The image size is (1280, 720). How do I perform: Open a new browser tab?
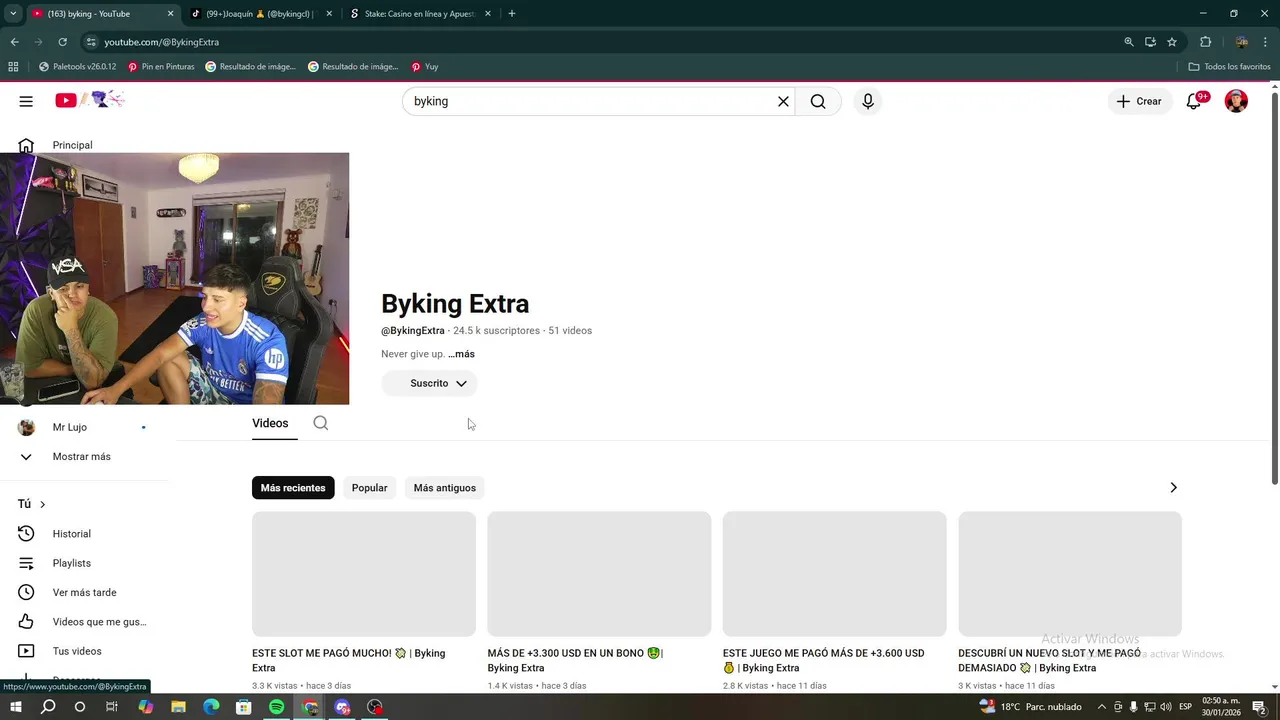(x=512, y=14)
